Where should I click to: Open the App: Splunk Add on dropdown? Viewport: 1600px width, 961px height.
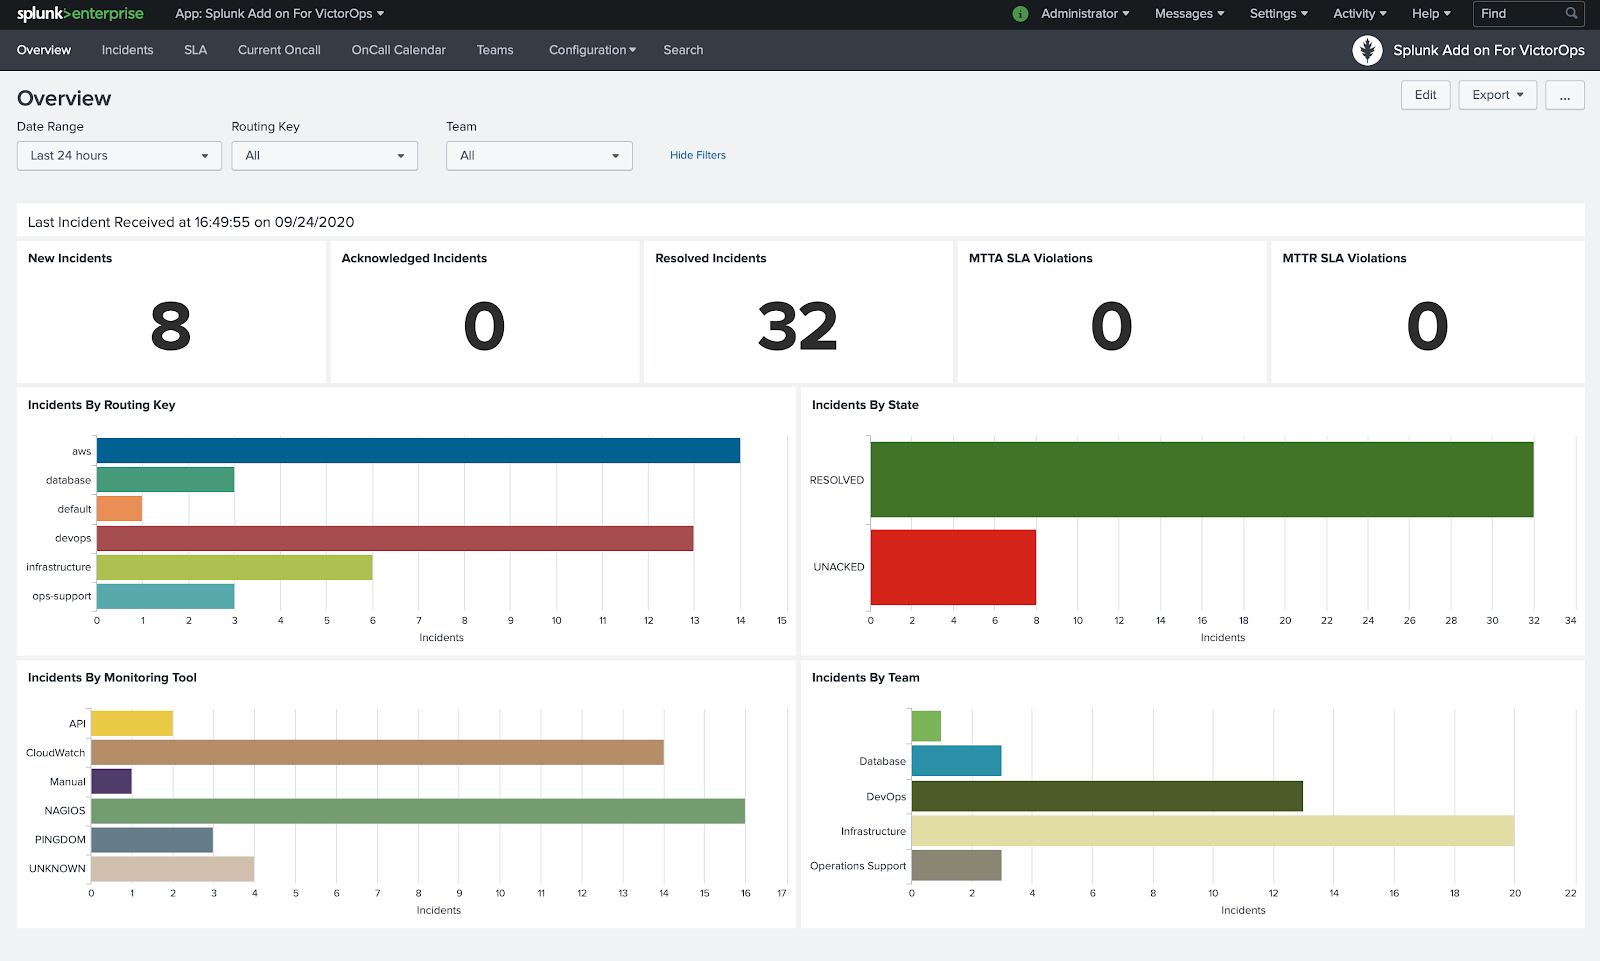[279, 14]
